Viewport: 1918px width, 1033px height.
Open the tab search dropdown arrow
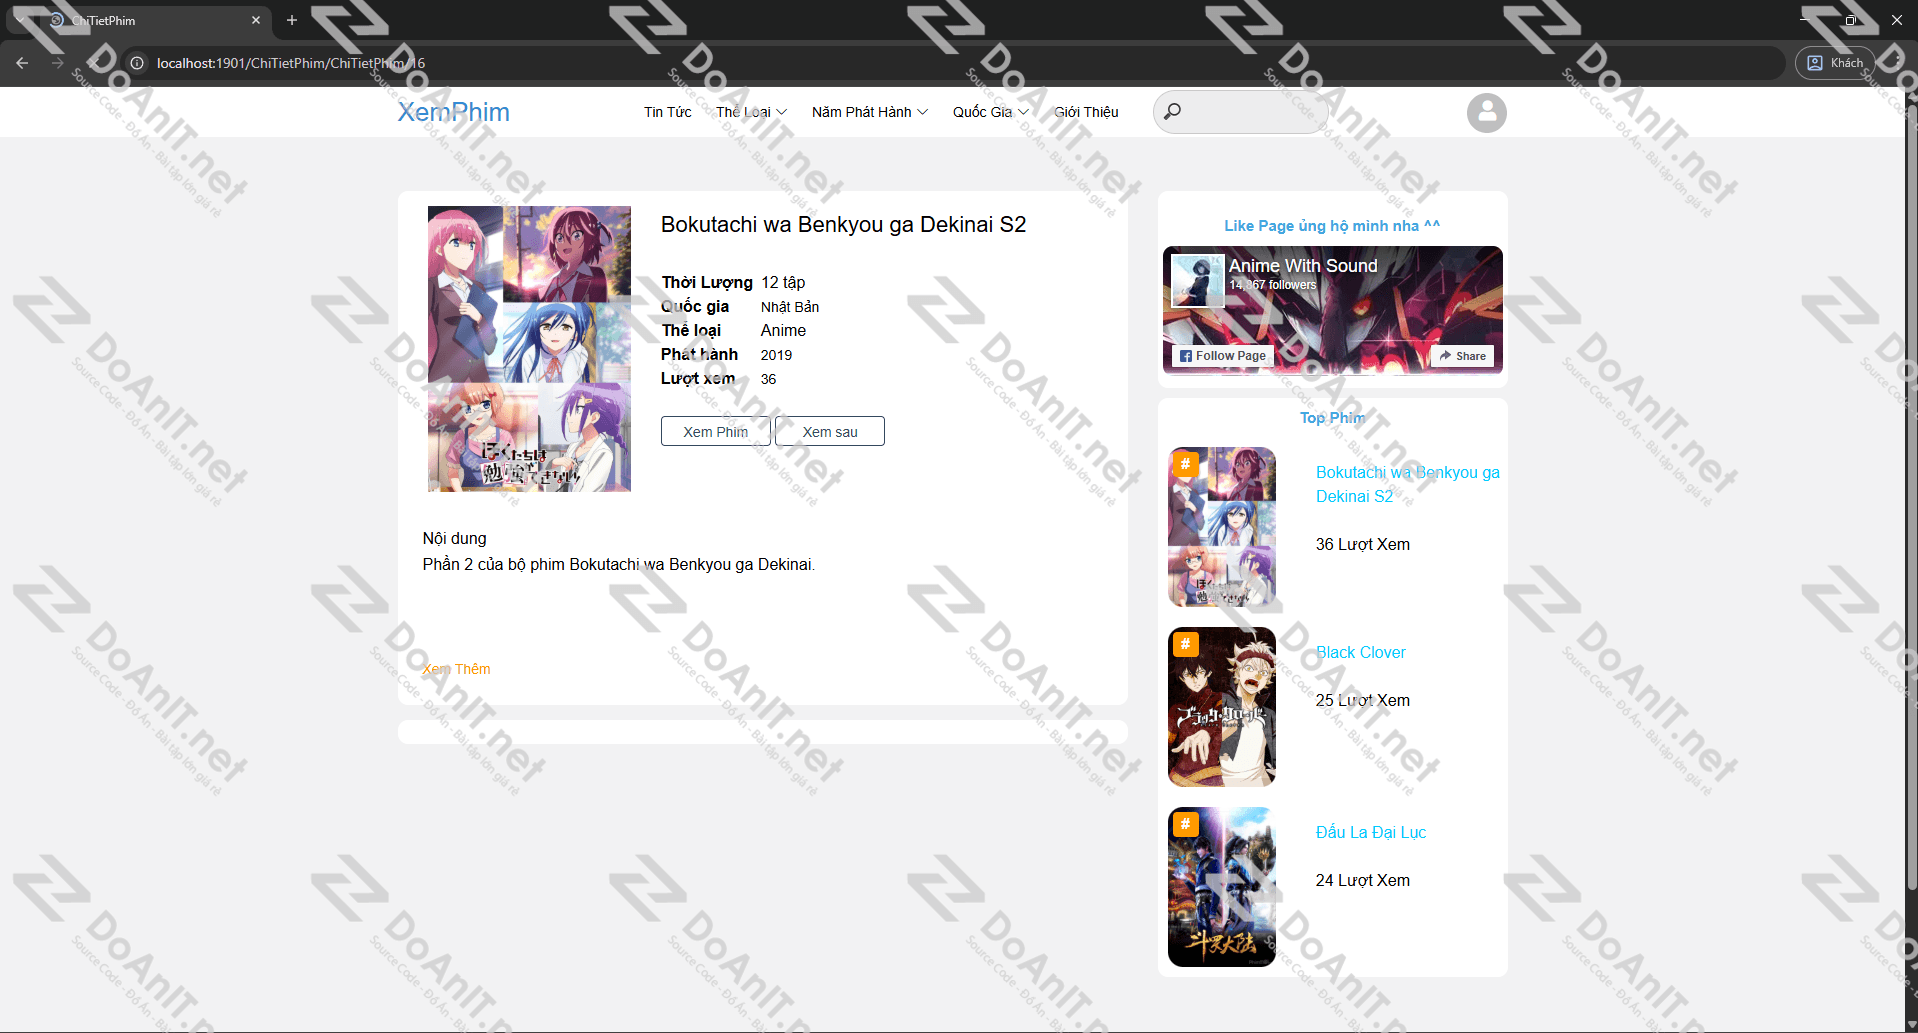pos(20,20)
